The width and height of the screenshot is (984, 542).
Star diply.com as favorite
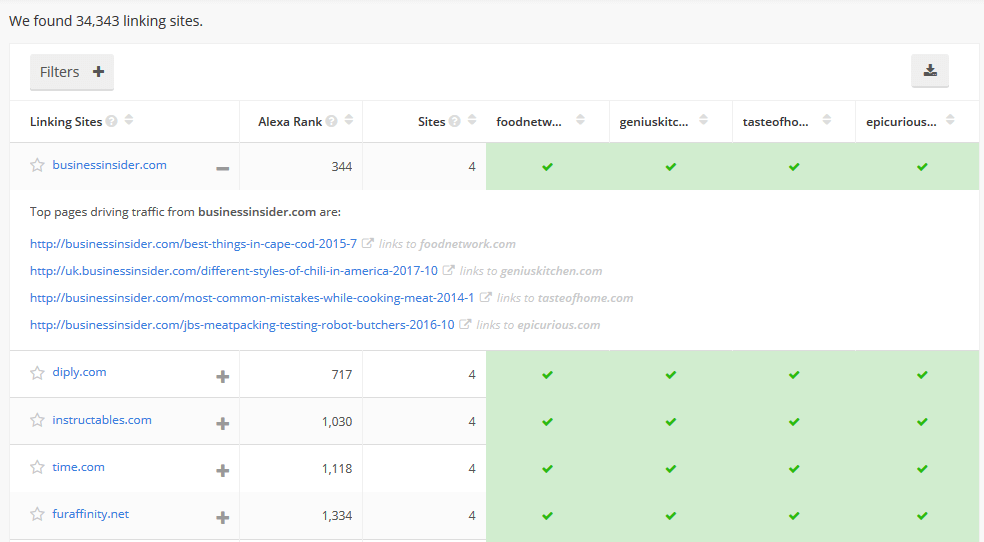click(38, 373)
